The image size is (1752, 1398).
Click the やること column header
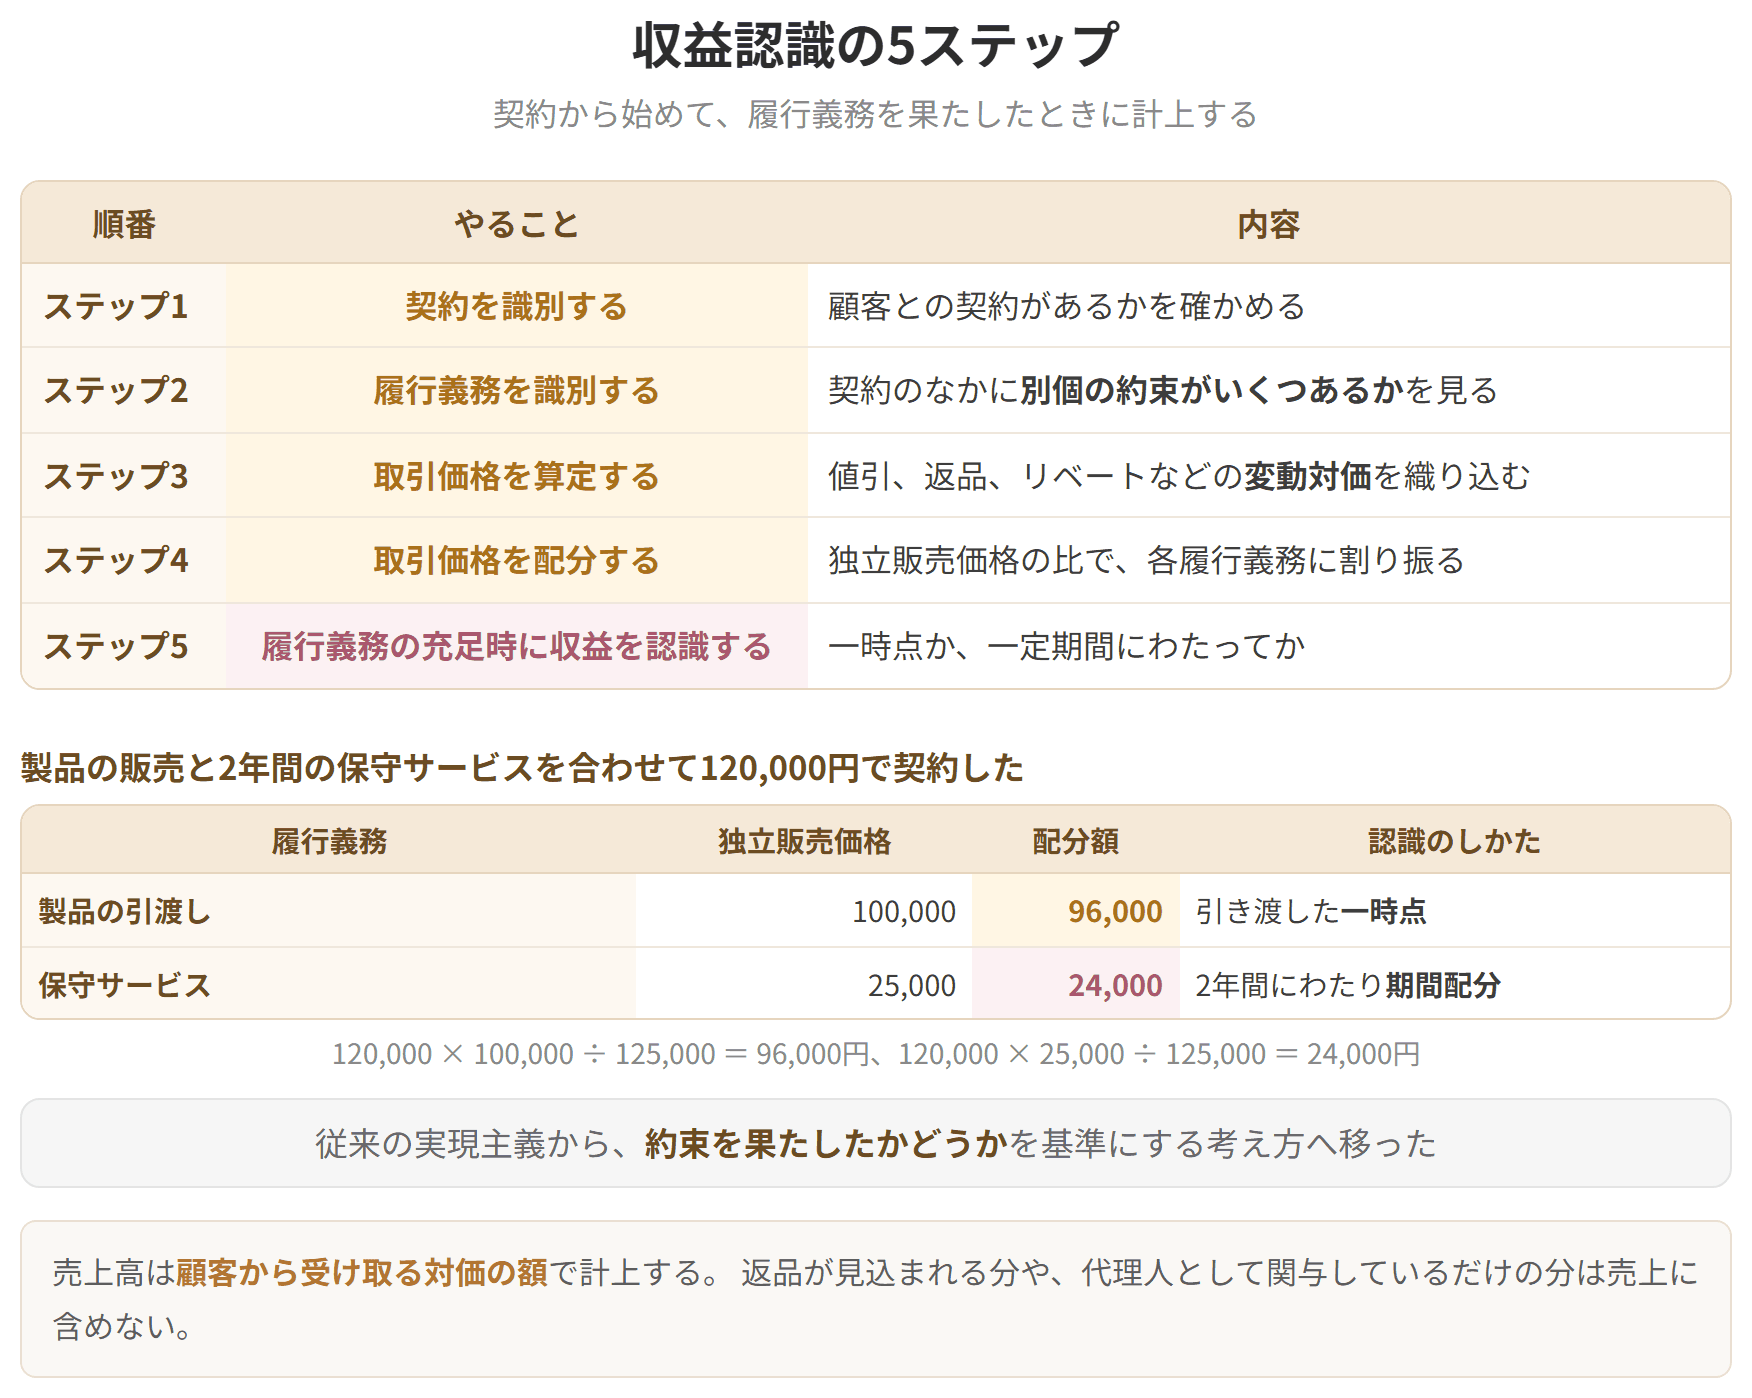(x=516, y=224)
